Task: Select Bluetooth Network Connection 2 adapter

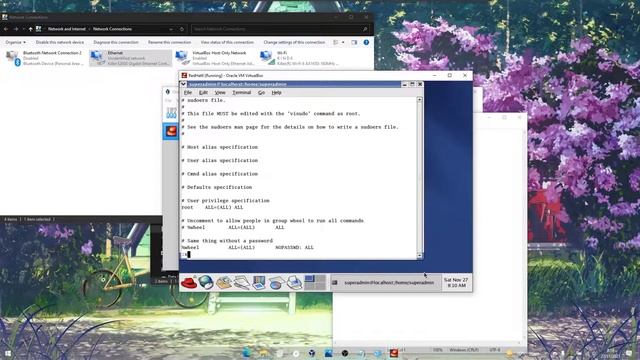Action: (44, 58)
